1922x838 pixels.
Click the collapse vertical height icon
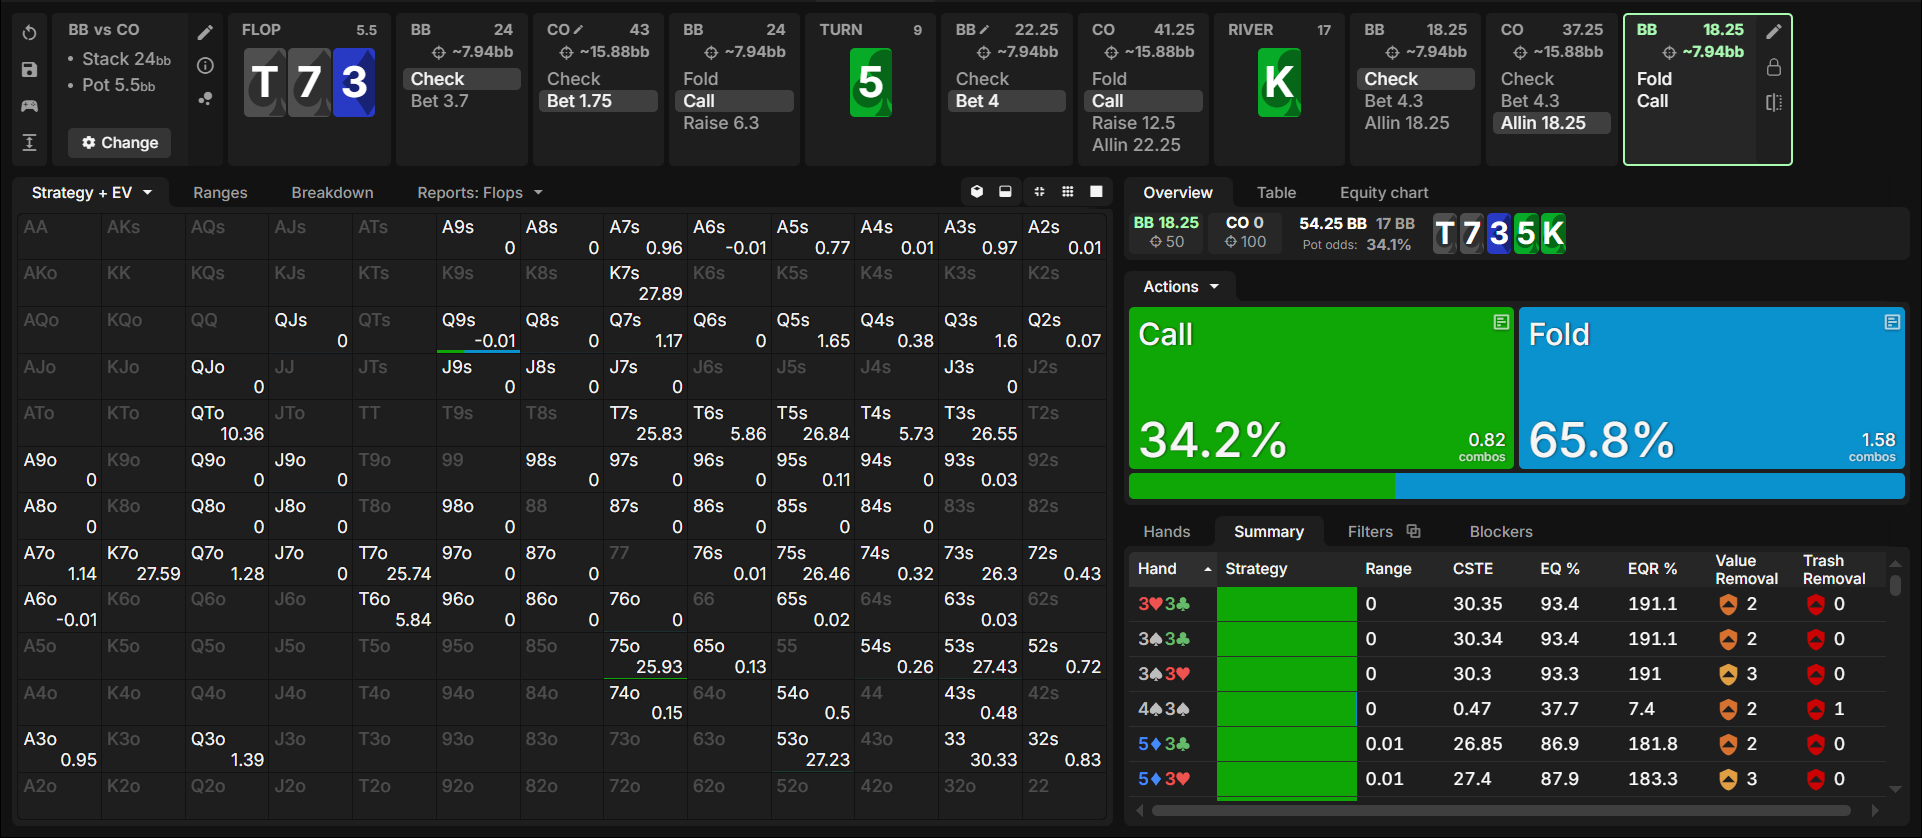(x=30, y=142)
